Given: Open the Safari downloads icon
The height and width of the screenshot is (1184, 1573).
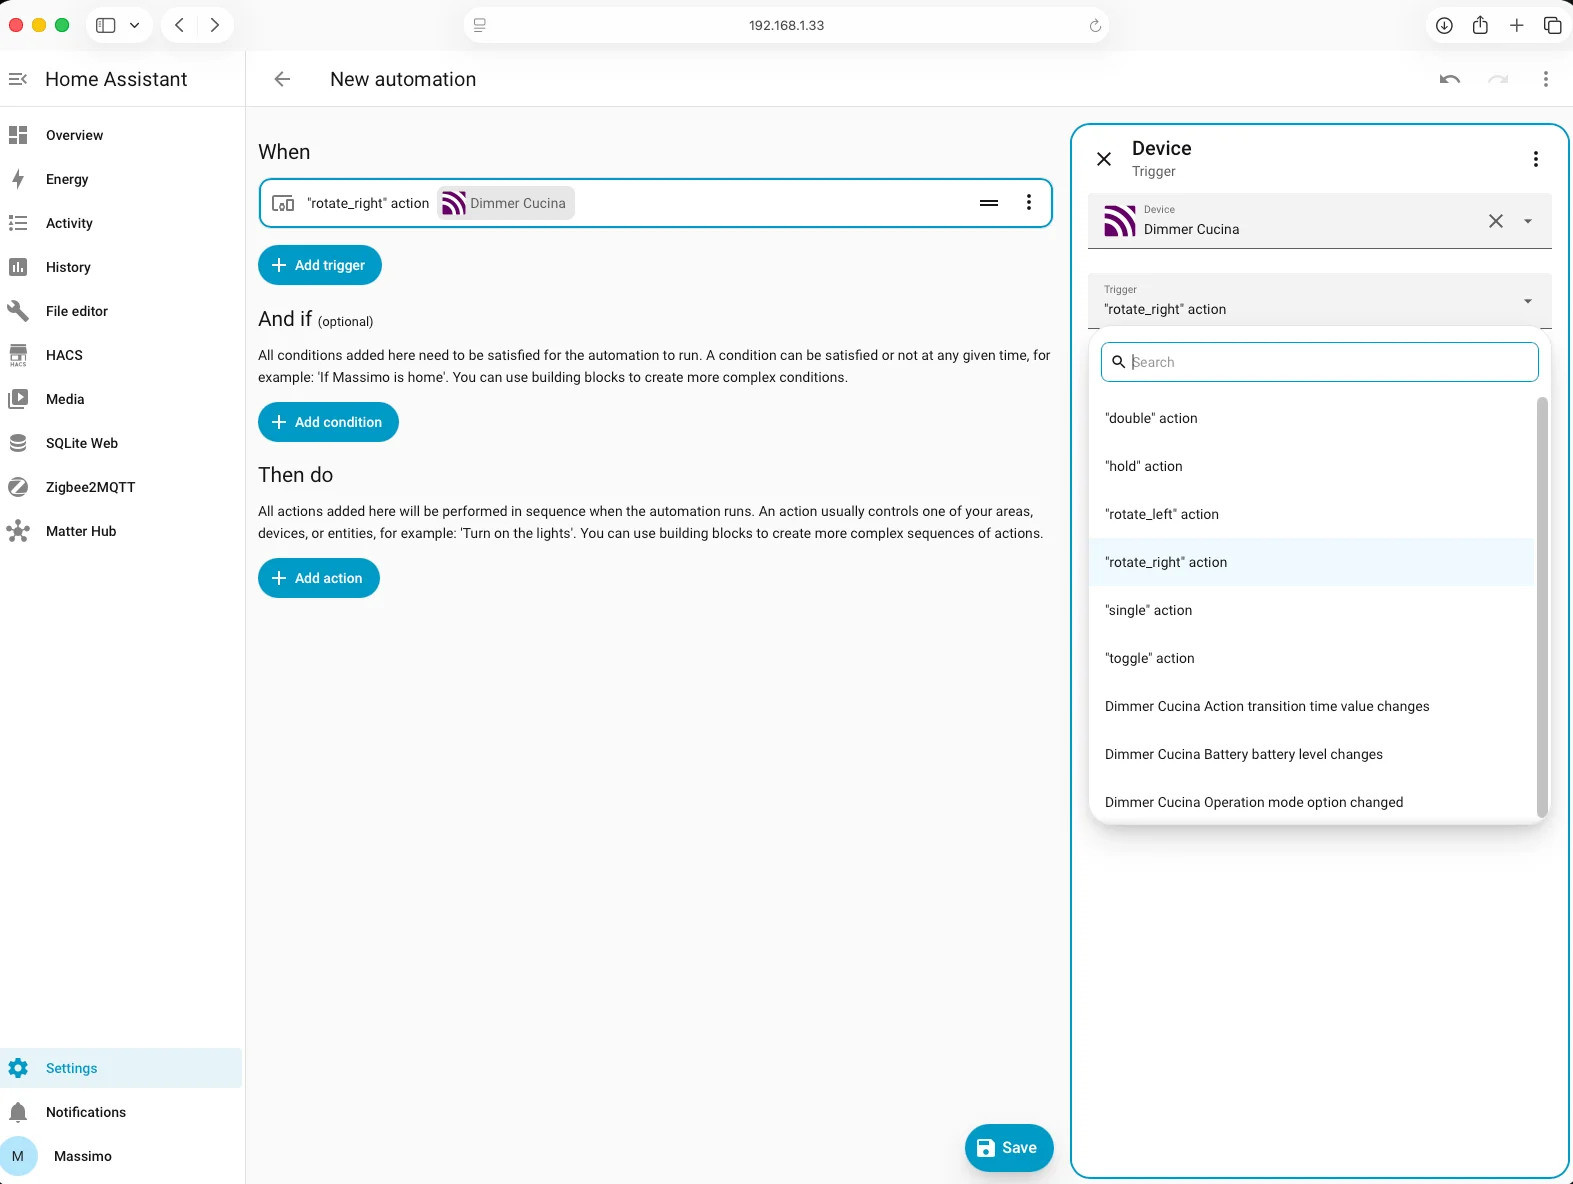Looking at the screenshot, I should tap(1444, 25).
